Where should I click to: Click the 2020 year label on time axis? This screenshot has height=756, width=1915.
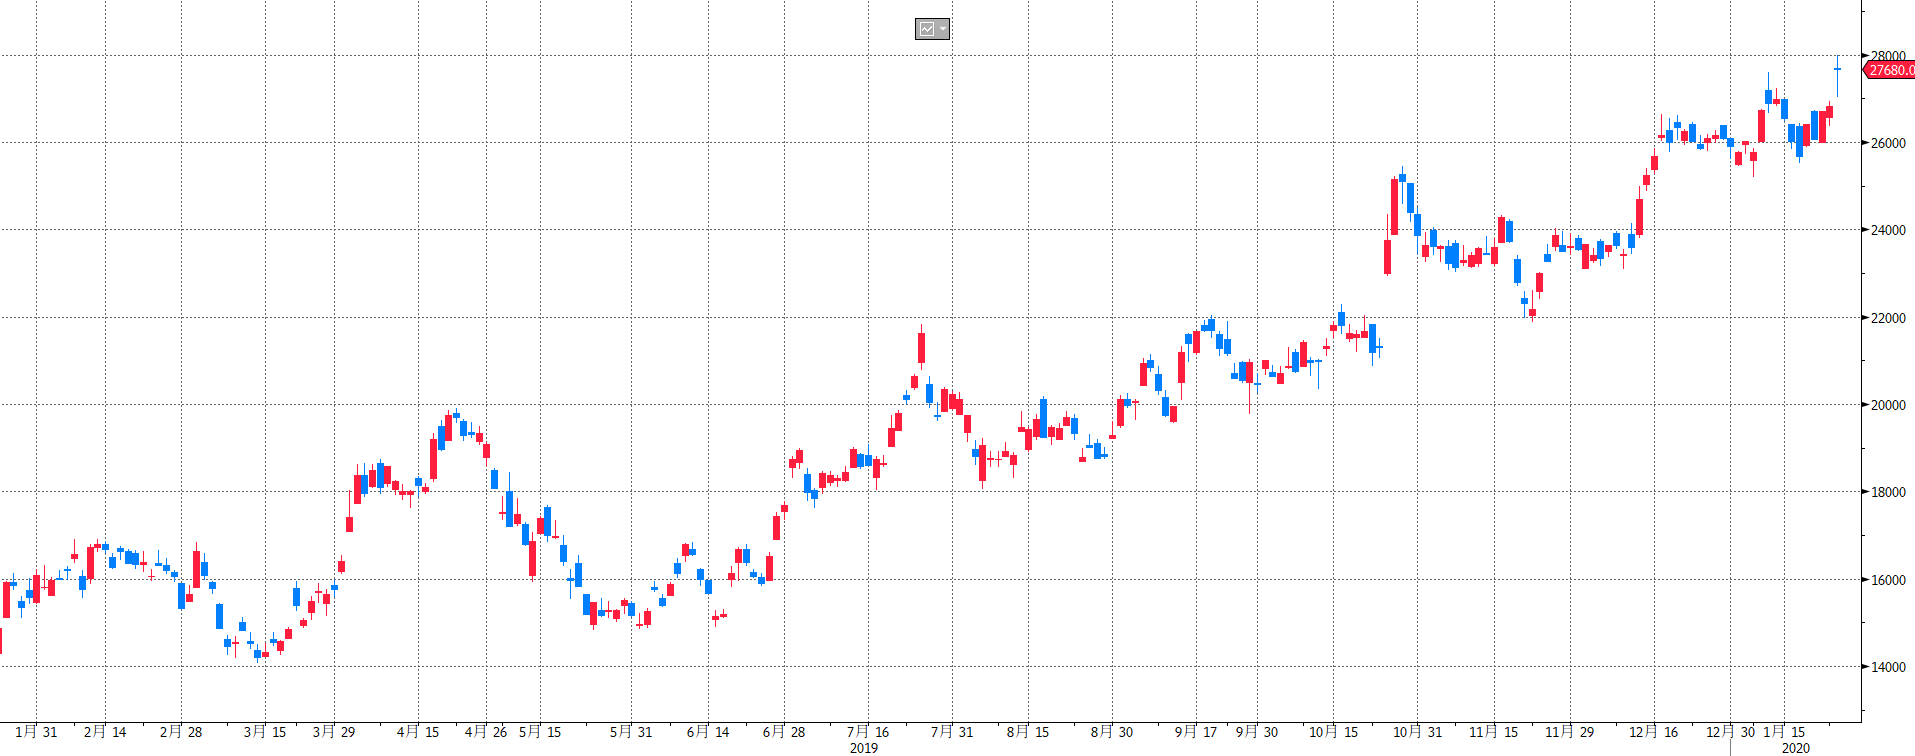click(1795, 748)
